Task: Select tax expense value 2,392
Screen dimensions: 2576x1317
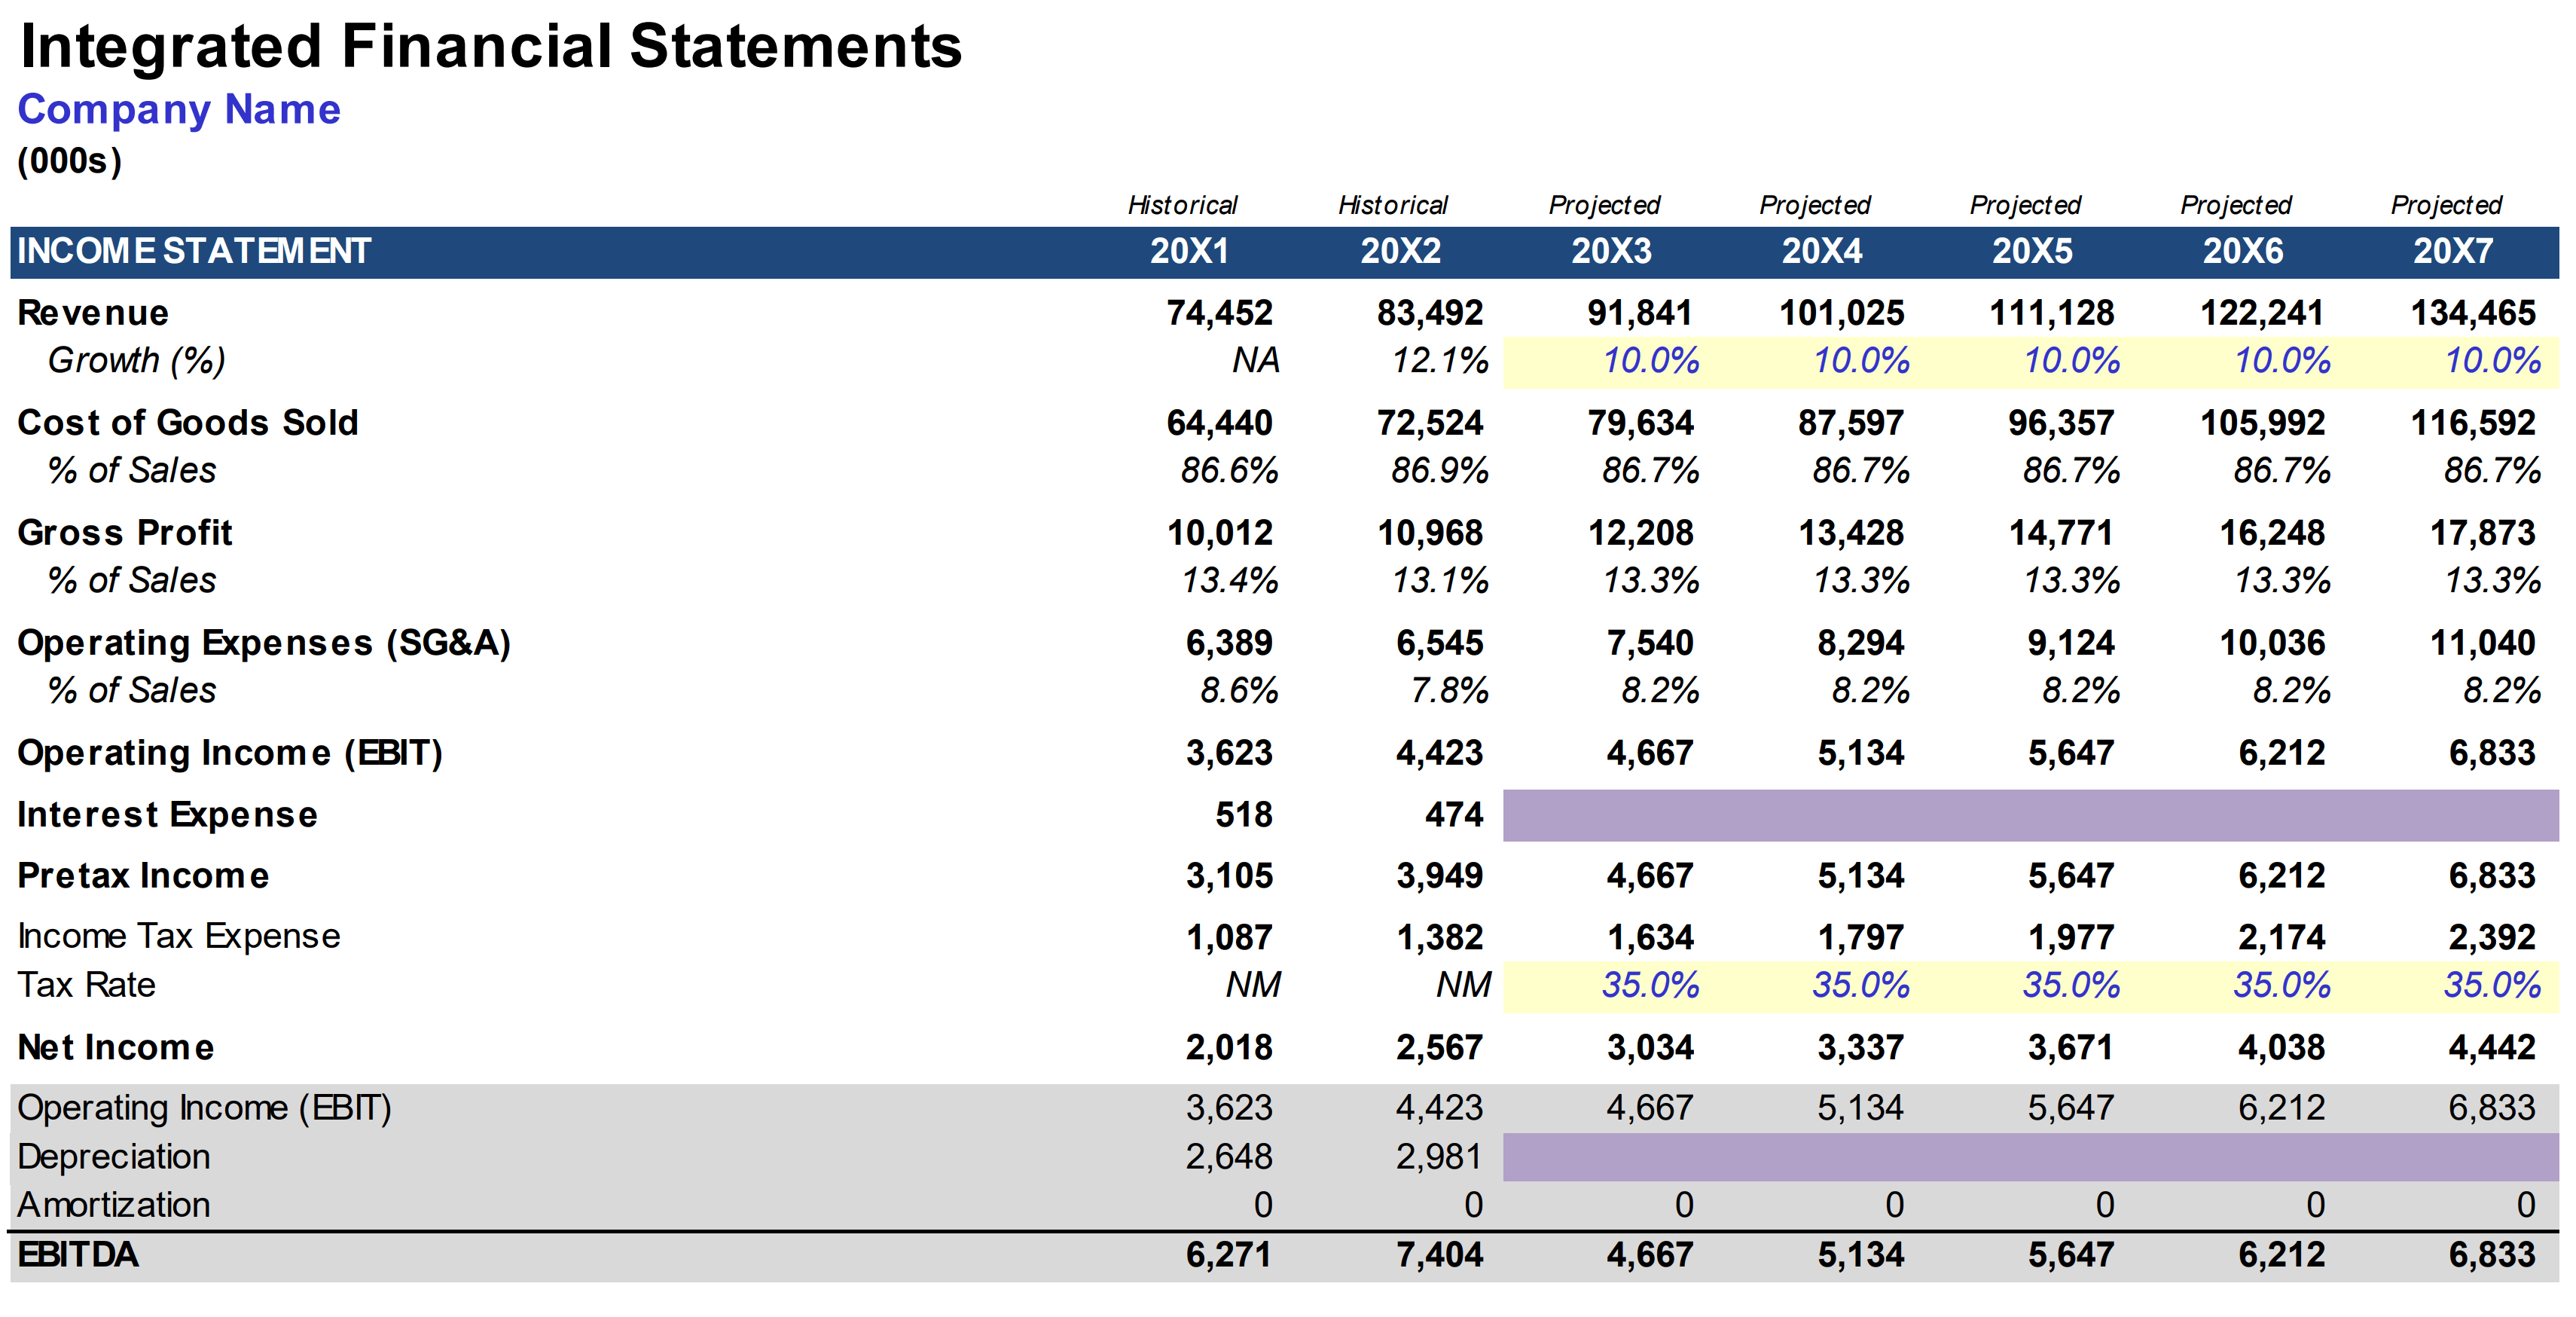Action: click(x=2492, y=938)
